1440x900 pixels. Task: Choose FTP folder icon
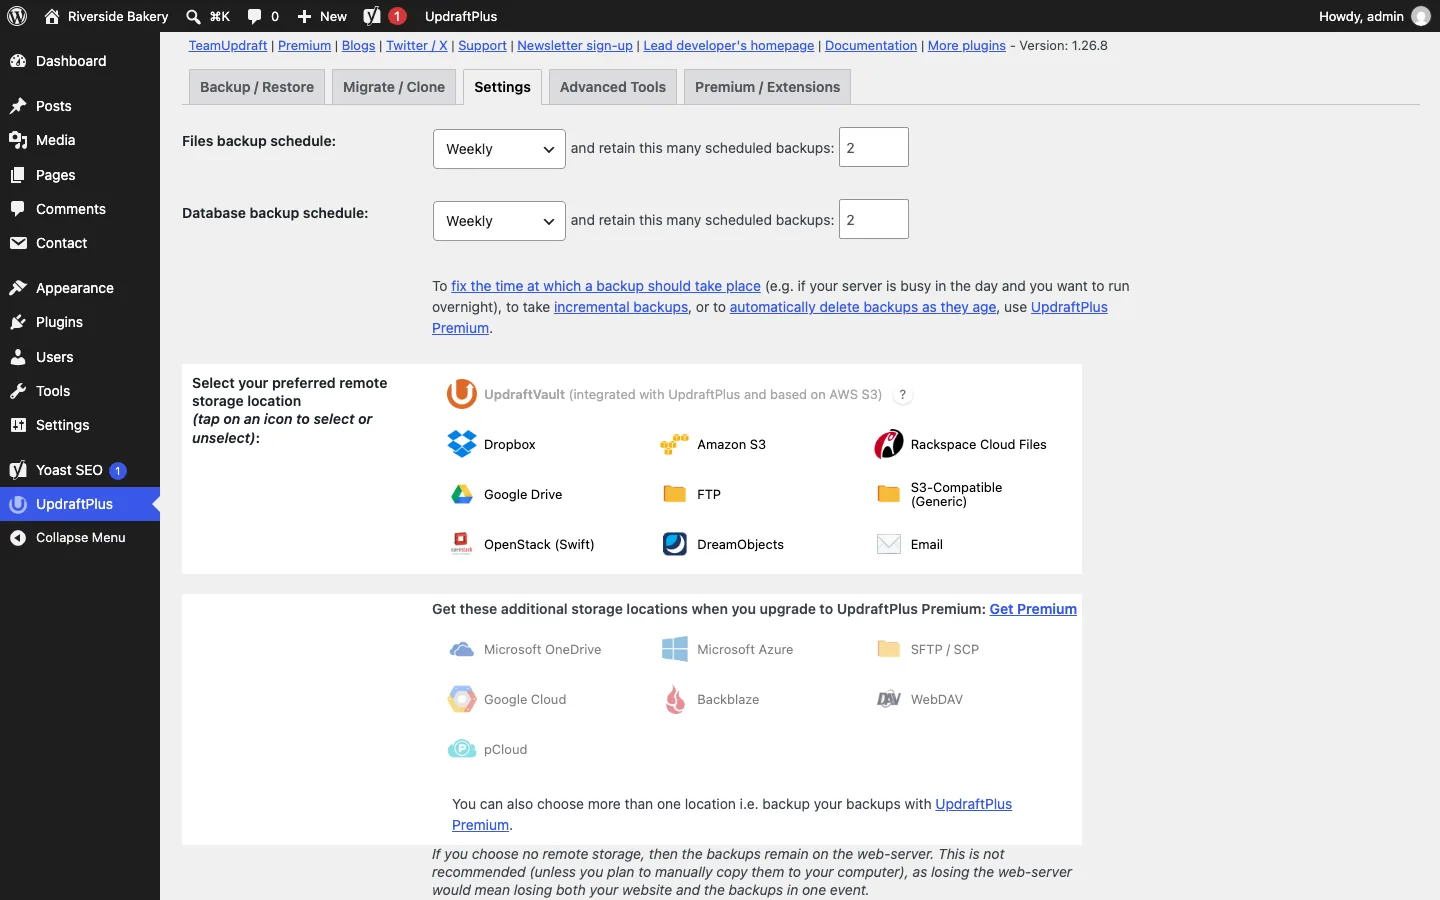(675, 494)
